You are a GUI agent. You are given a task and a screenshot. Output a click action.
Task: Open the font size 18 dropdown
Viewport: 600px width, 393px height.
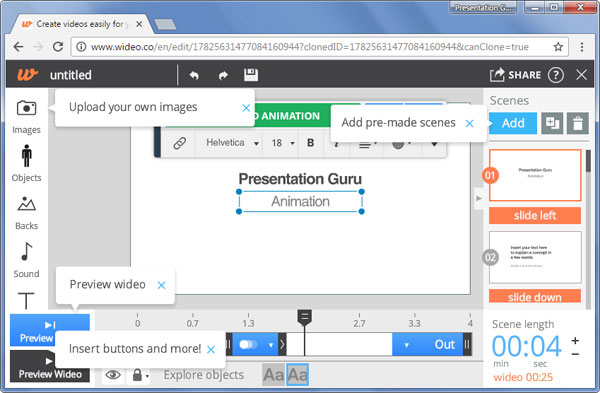tap(282, 143)
